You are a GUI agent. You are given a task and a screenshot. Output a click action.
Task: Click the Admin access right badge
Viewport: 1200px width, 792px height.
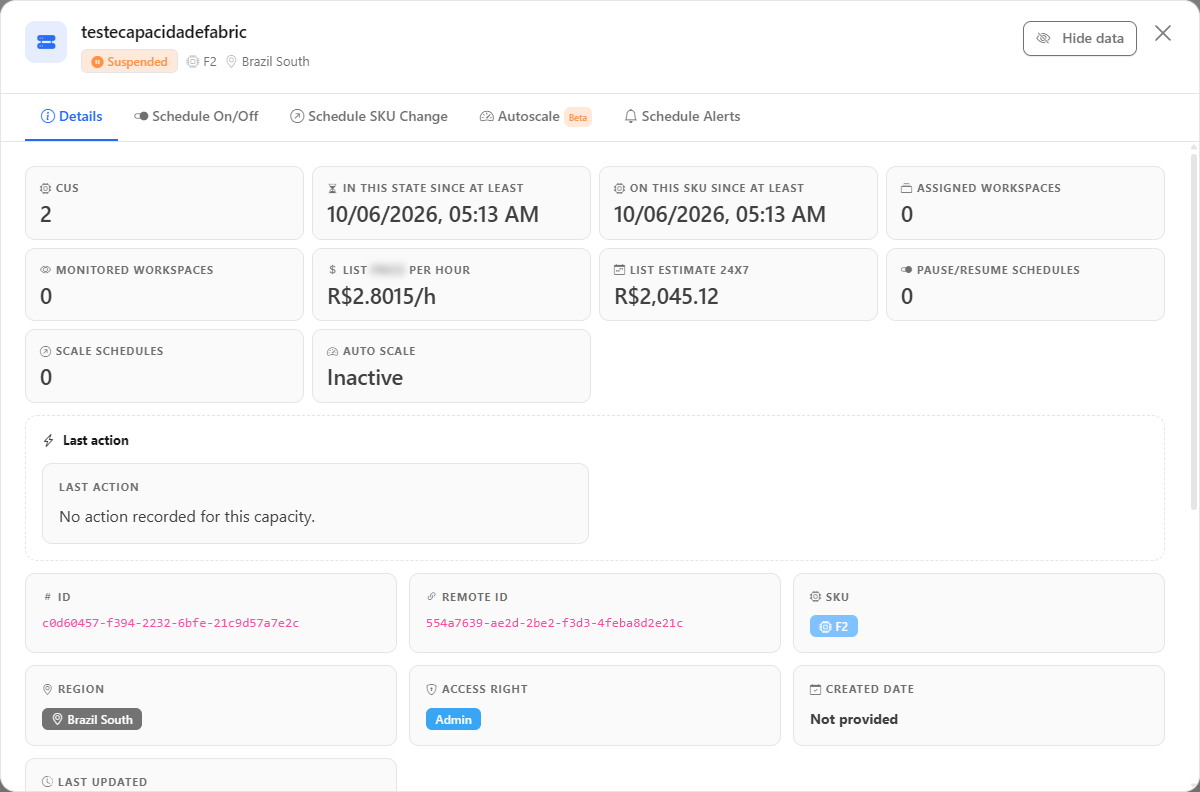pos(453,719)
